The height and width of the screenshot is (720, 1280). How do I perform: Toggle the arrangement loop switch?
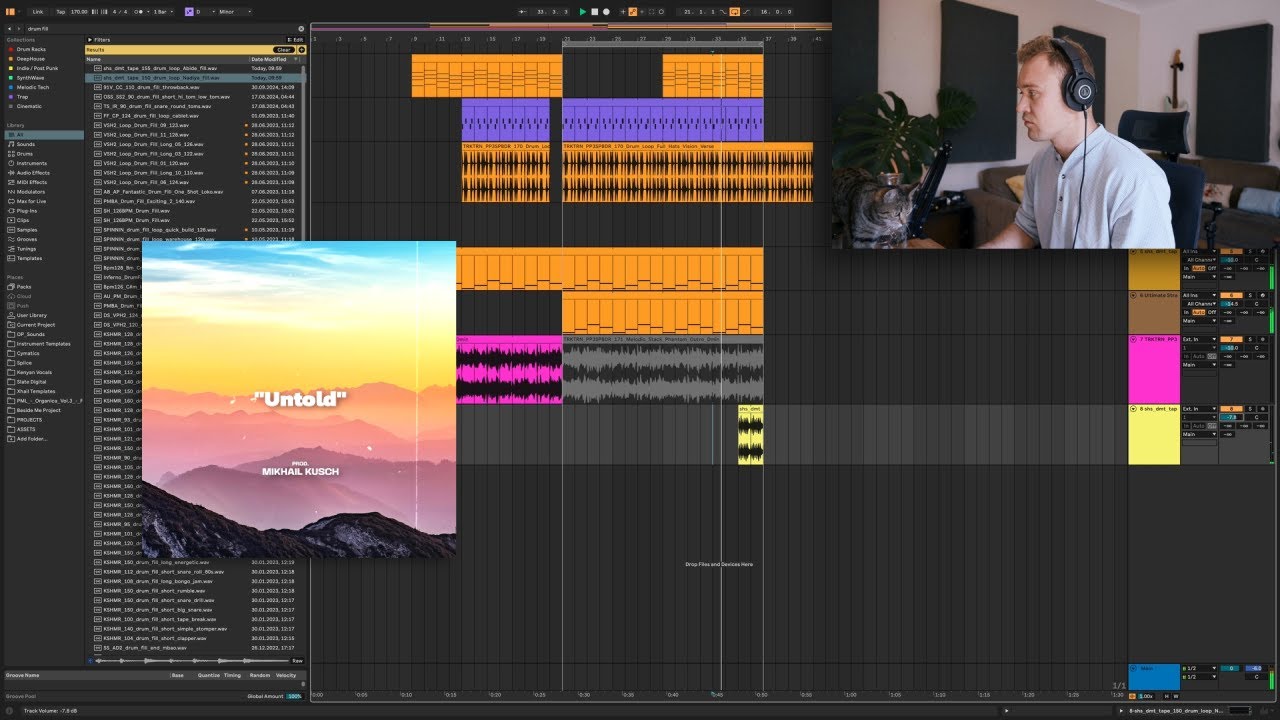(x=735, y=12)
